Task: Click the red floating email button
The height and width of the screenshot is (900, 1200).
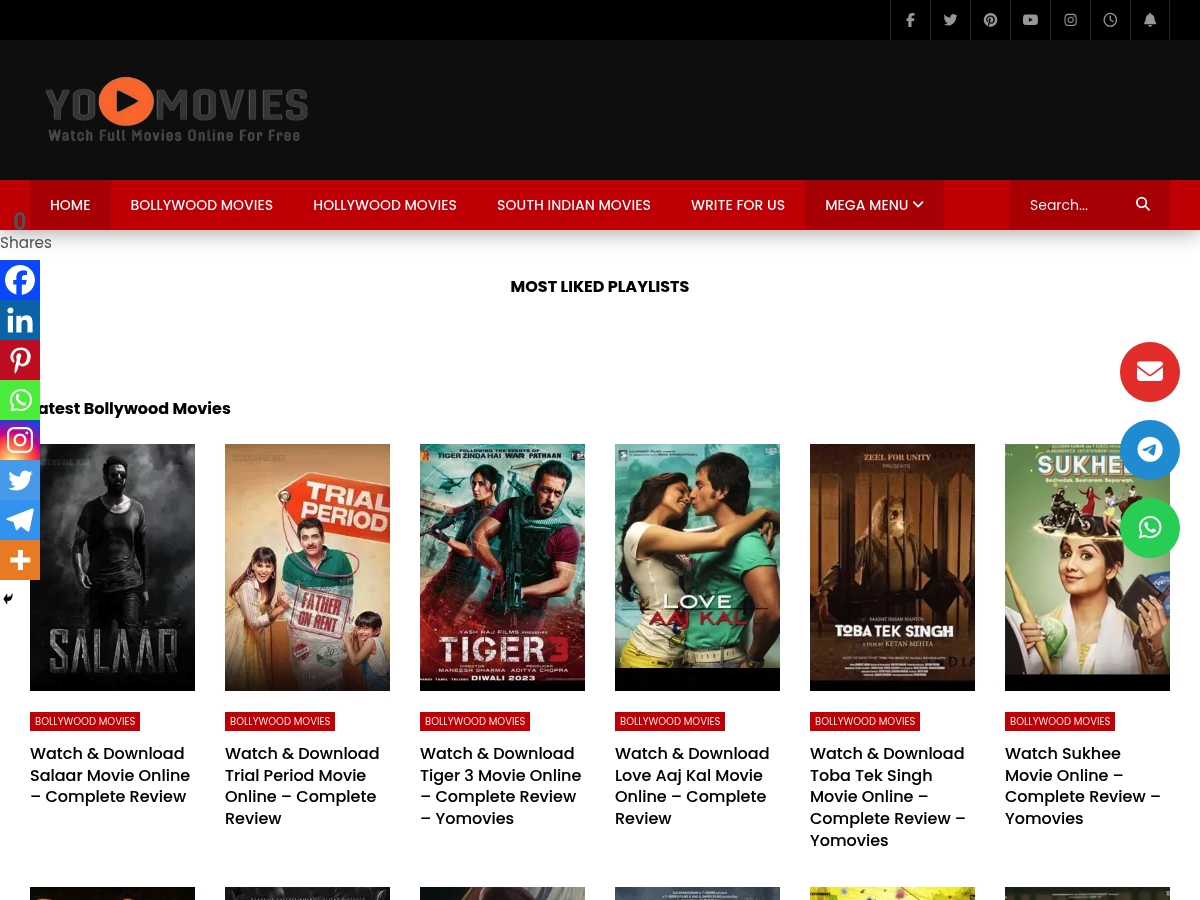Action: pyautogui.click(x=1150, y=372)
